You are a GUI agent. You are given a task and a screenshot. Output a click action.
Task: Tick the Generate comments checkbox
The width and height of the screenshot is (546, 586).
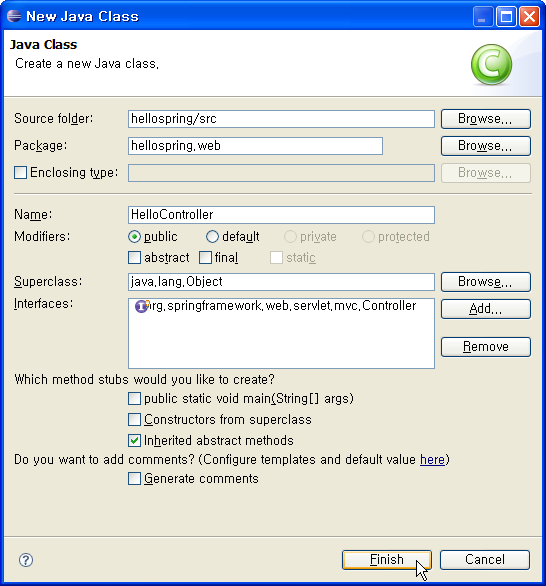click(135, 479)
